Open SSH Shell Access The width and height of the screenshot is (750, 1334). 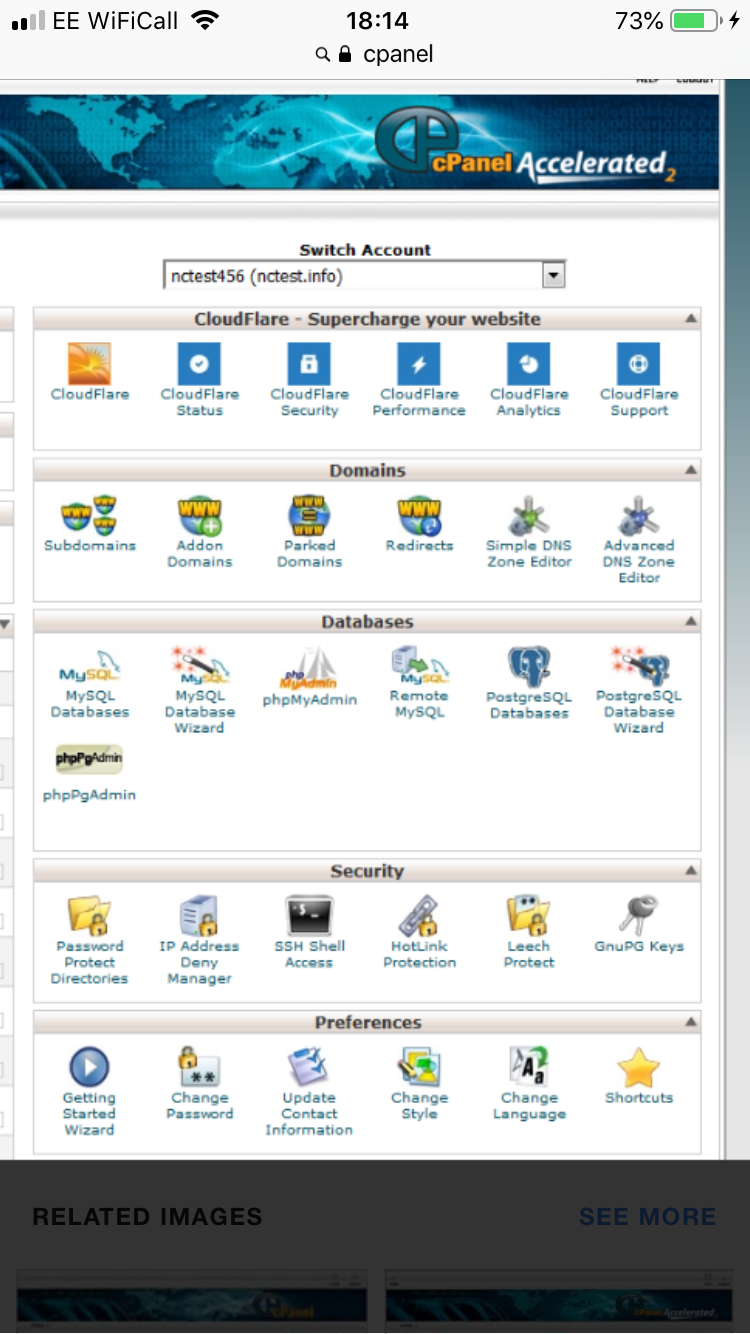309,916
